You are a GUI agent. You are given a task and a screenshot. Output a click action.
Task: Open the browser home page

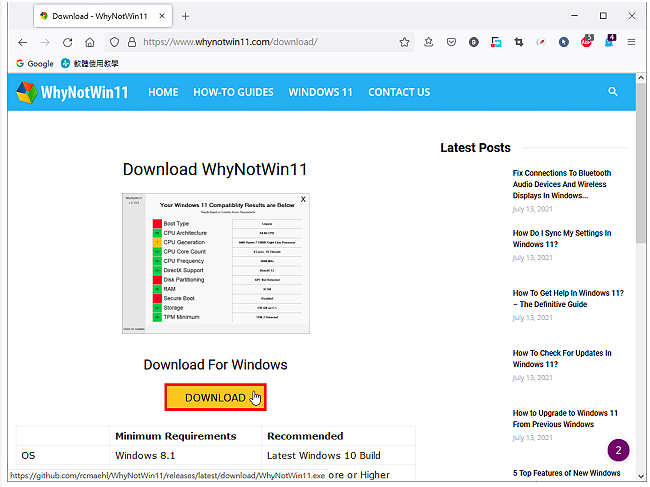coord(90,42)
